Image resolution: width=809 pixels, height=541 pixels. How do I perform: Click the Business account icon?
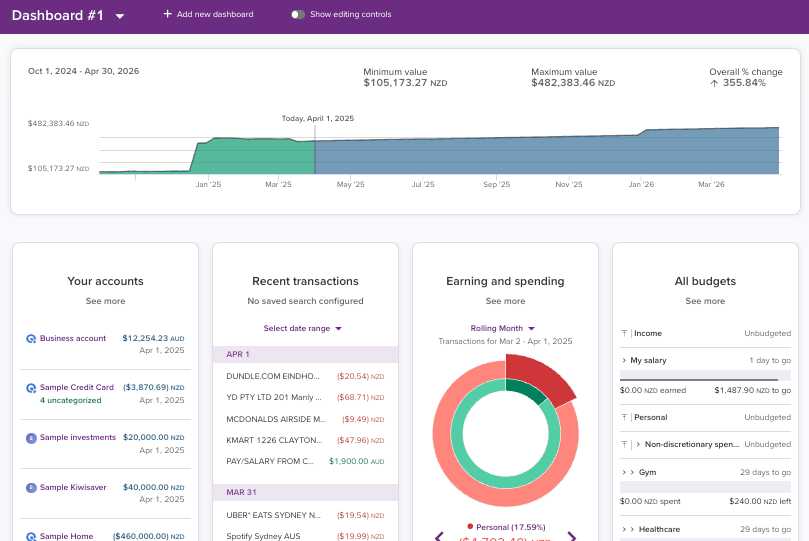click(x=31, y=339)
